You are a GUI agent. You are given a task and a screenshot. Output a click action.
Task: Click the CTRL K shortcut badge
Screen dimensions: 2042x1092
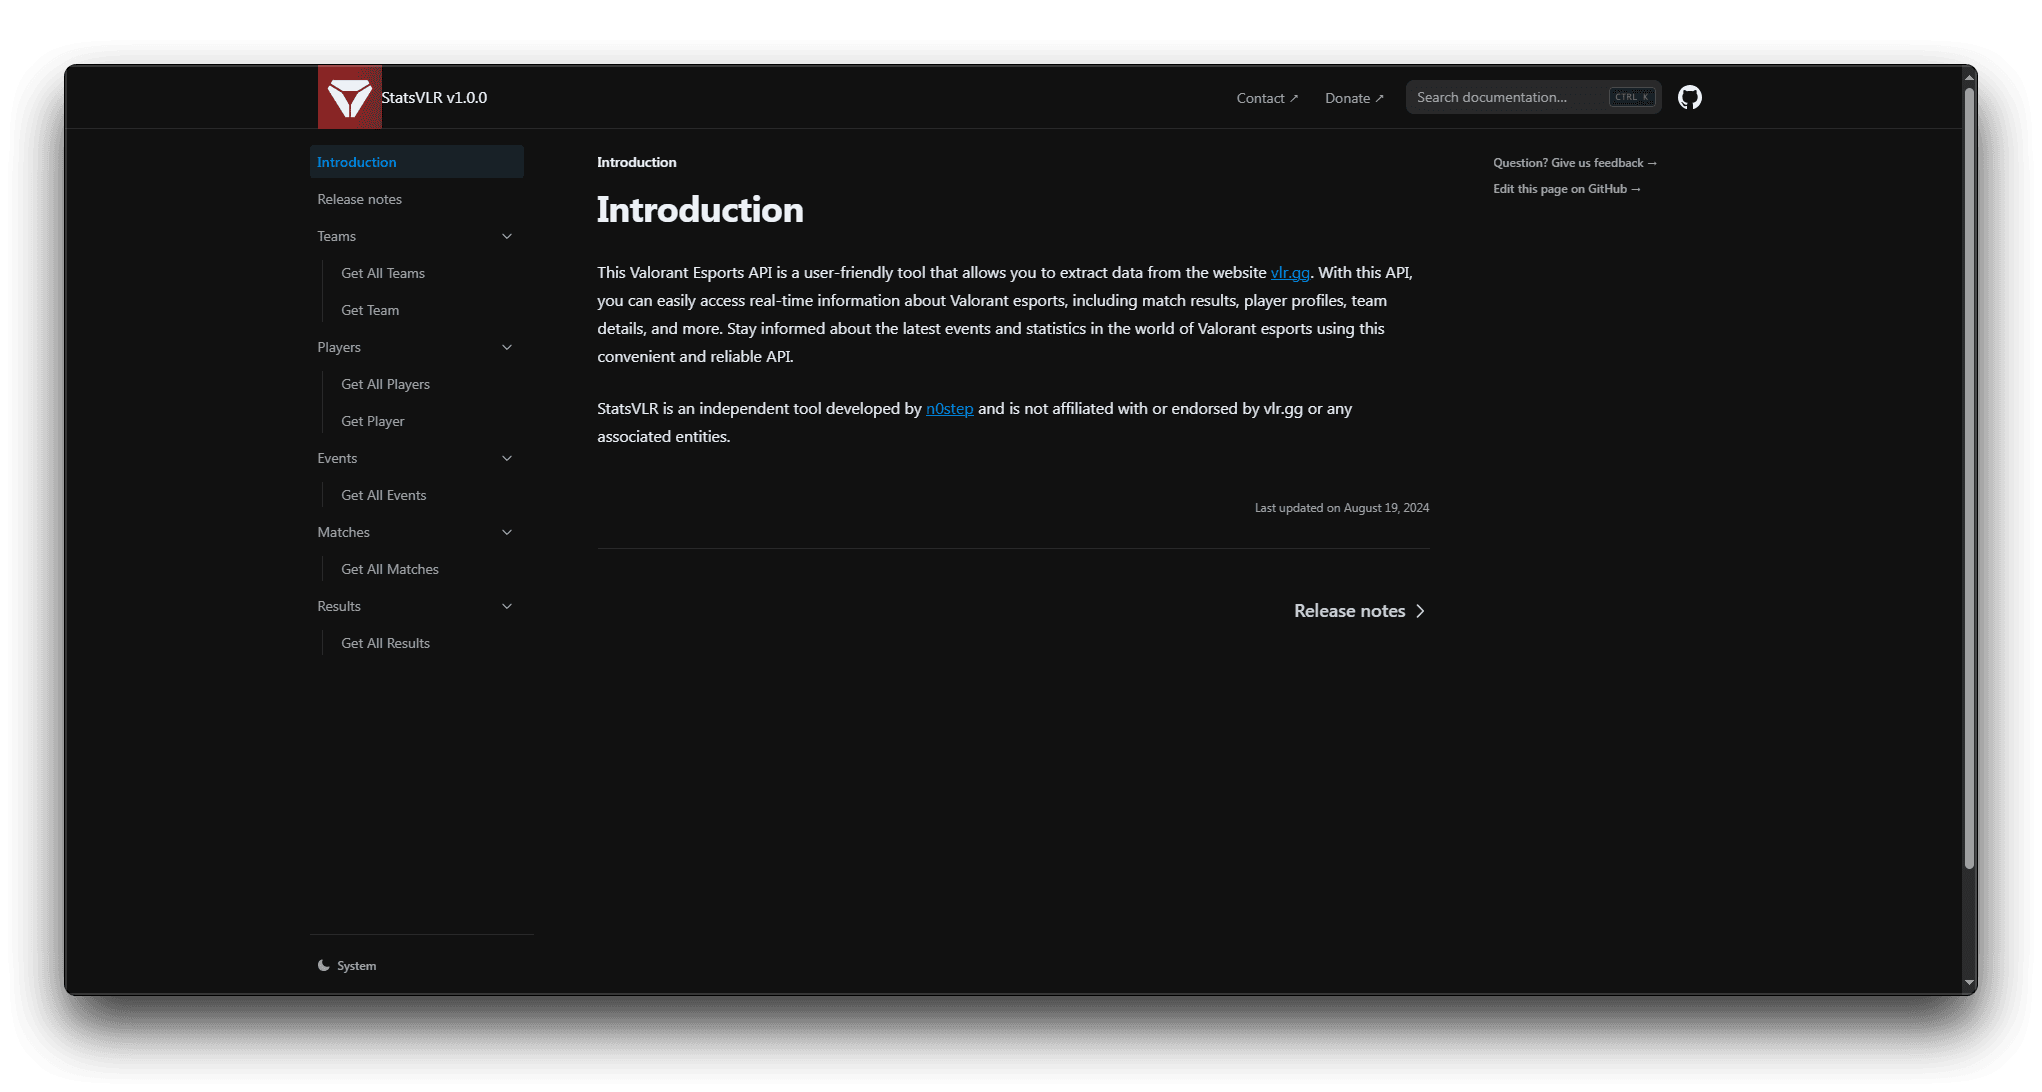tap(1631, 97)
